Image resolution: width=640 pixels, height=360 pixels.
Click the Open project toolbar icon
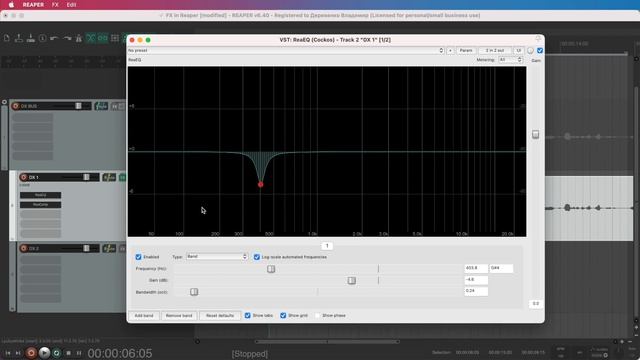click(18, 38)
